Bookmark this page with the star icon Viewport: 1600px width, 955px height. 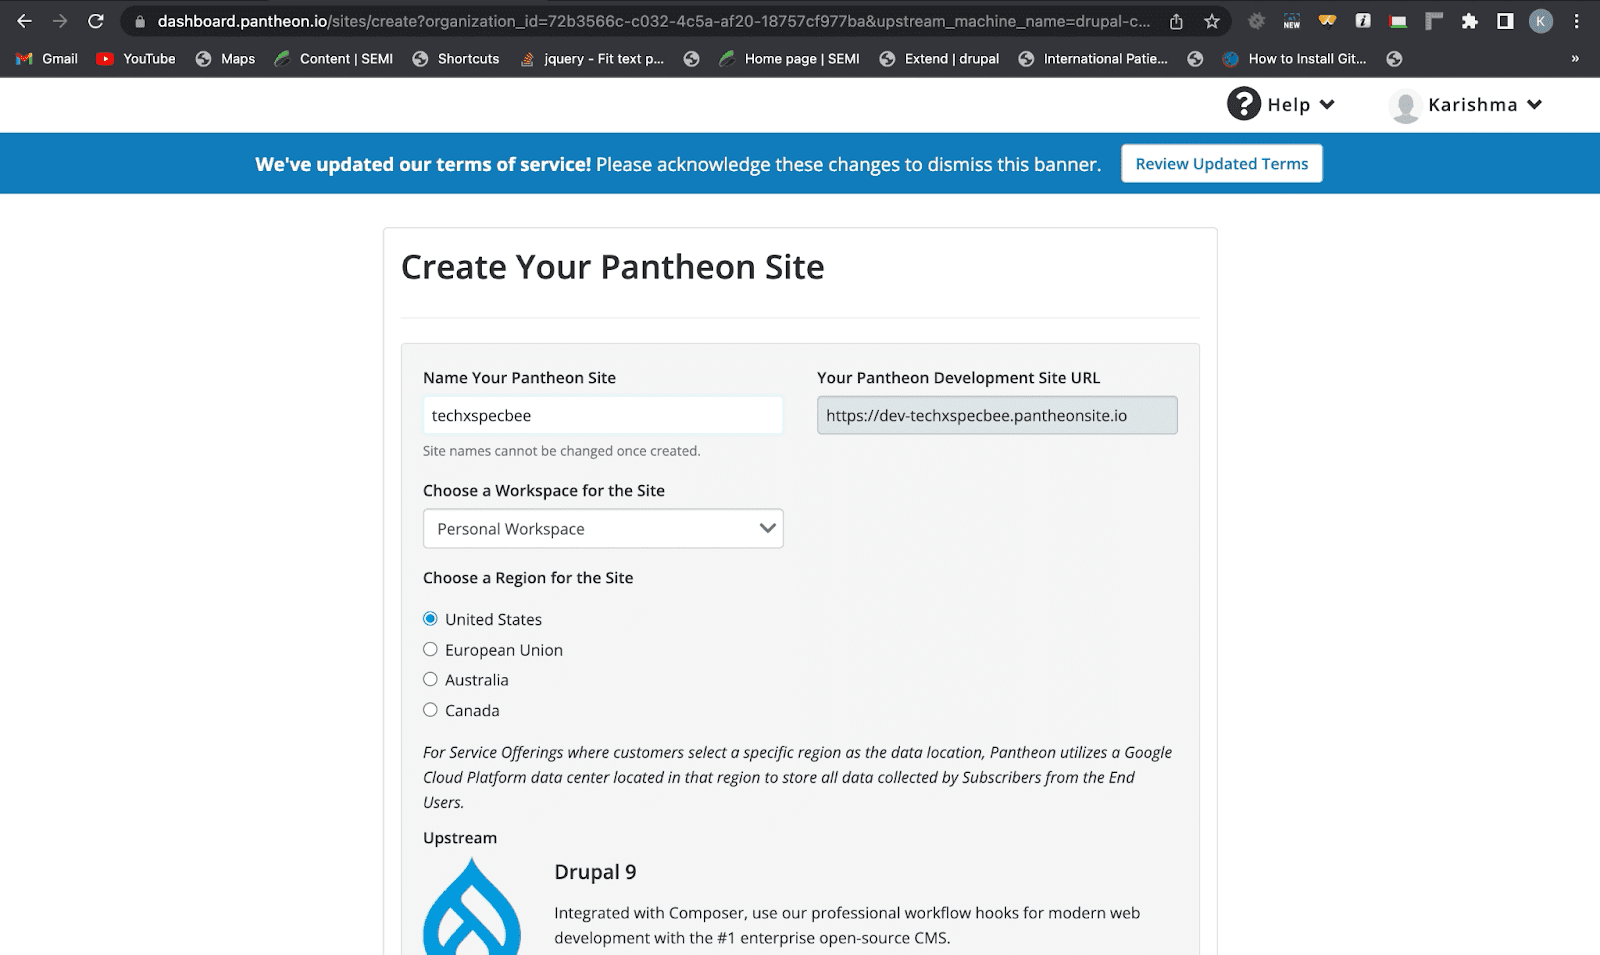coord(1212,21)
